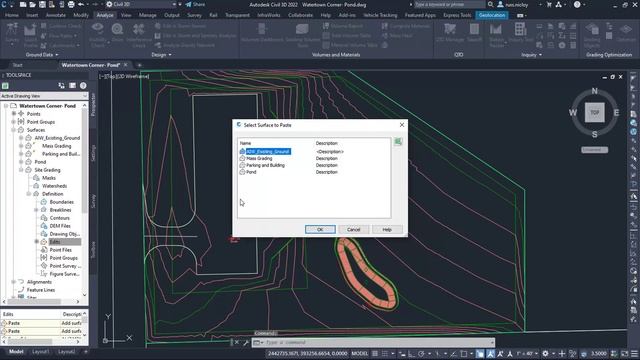Select Contours under Definition
Image resolution: width=640 pixels, height=360 pixels.
(60, 218)
